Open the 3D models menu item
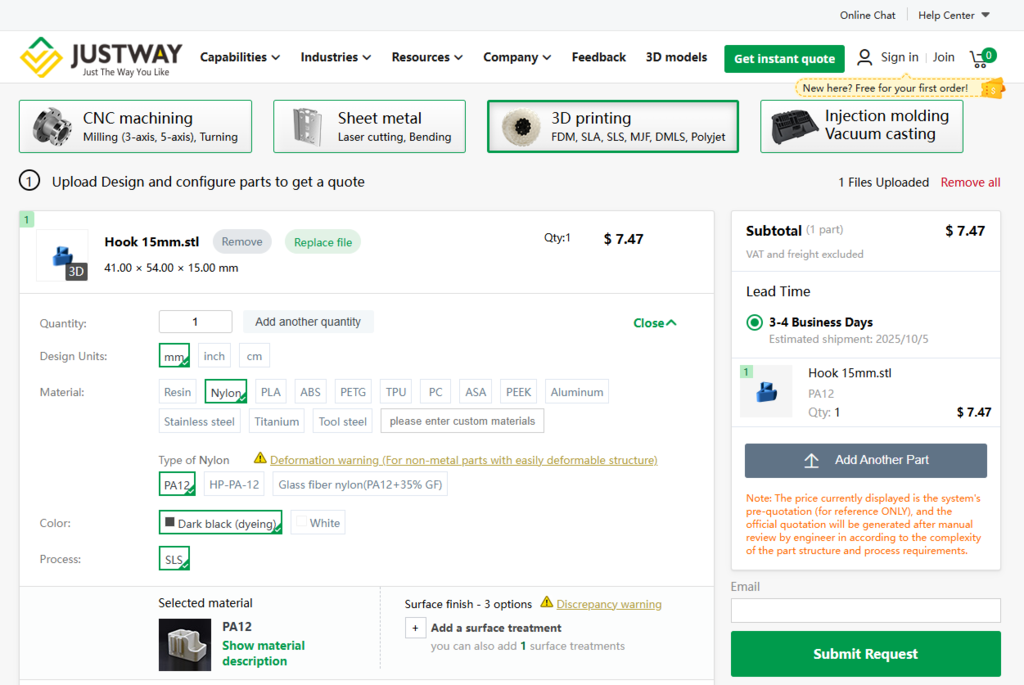Viewport: 1024px width, 685px height. coord(676,58)
